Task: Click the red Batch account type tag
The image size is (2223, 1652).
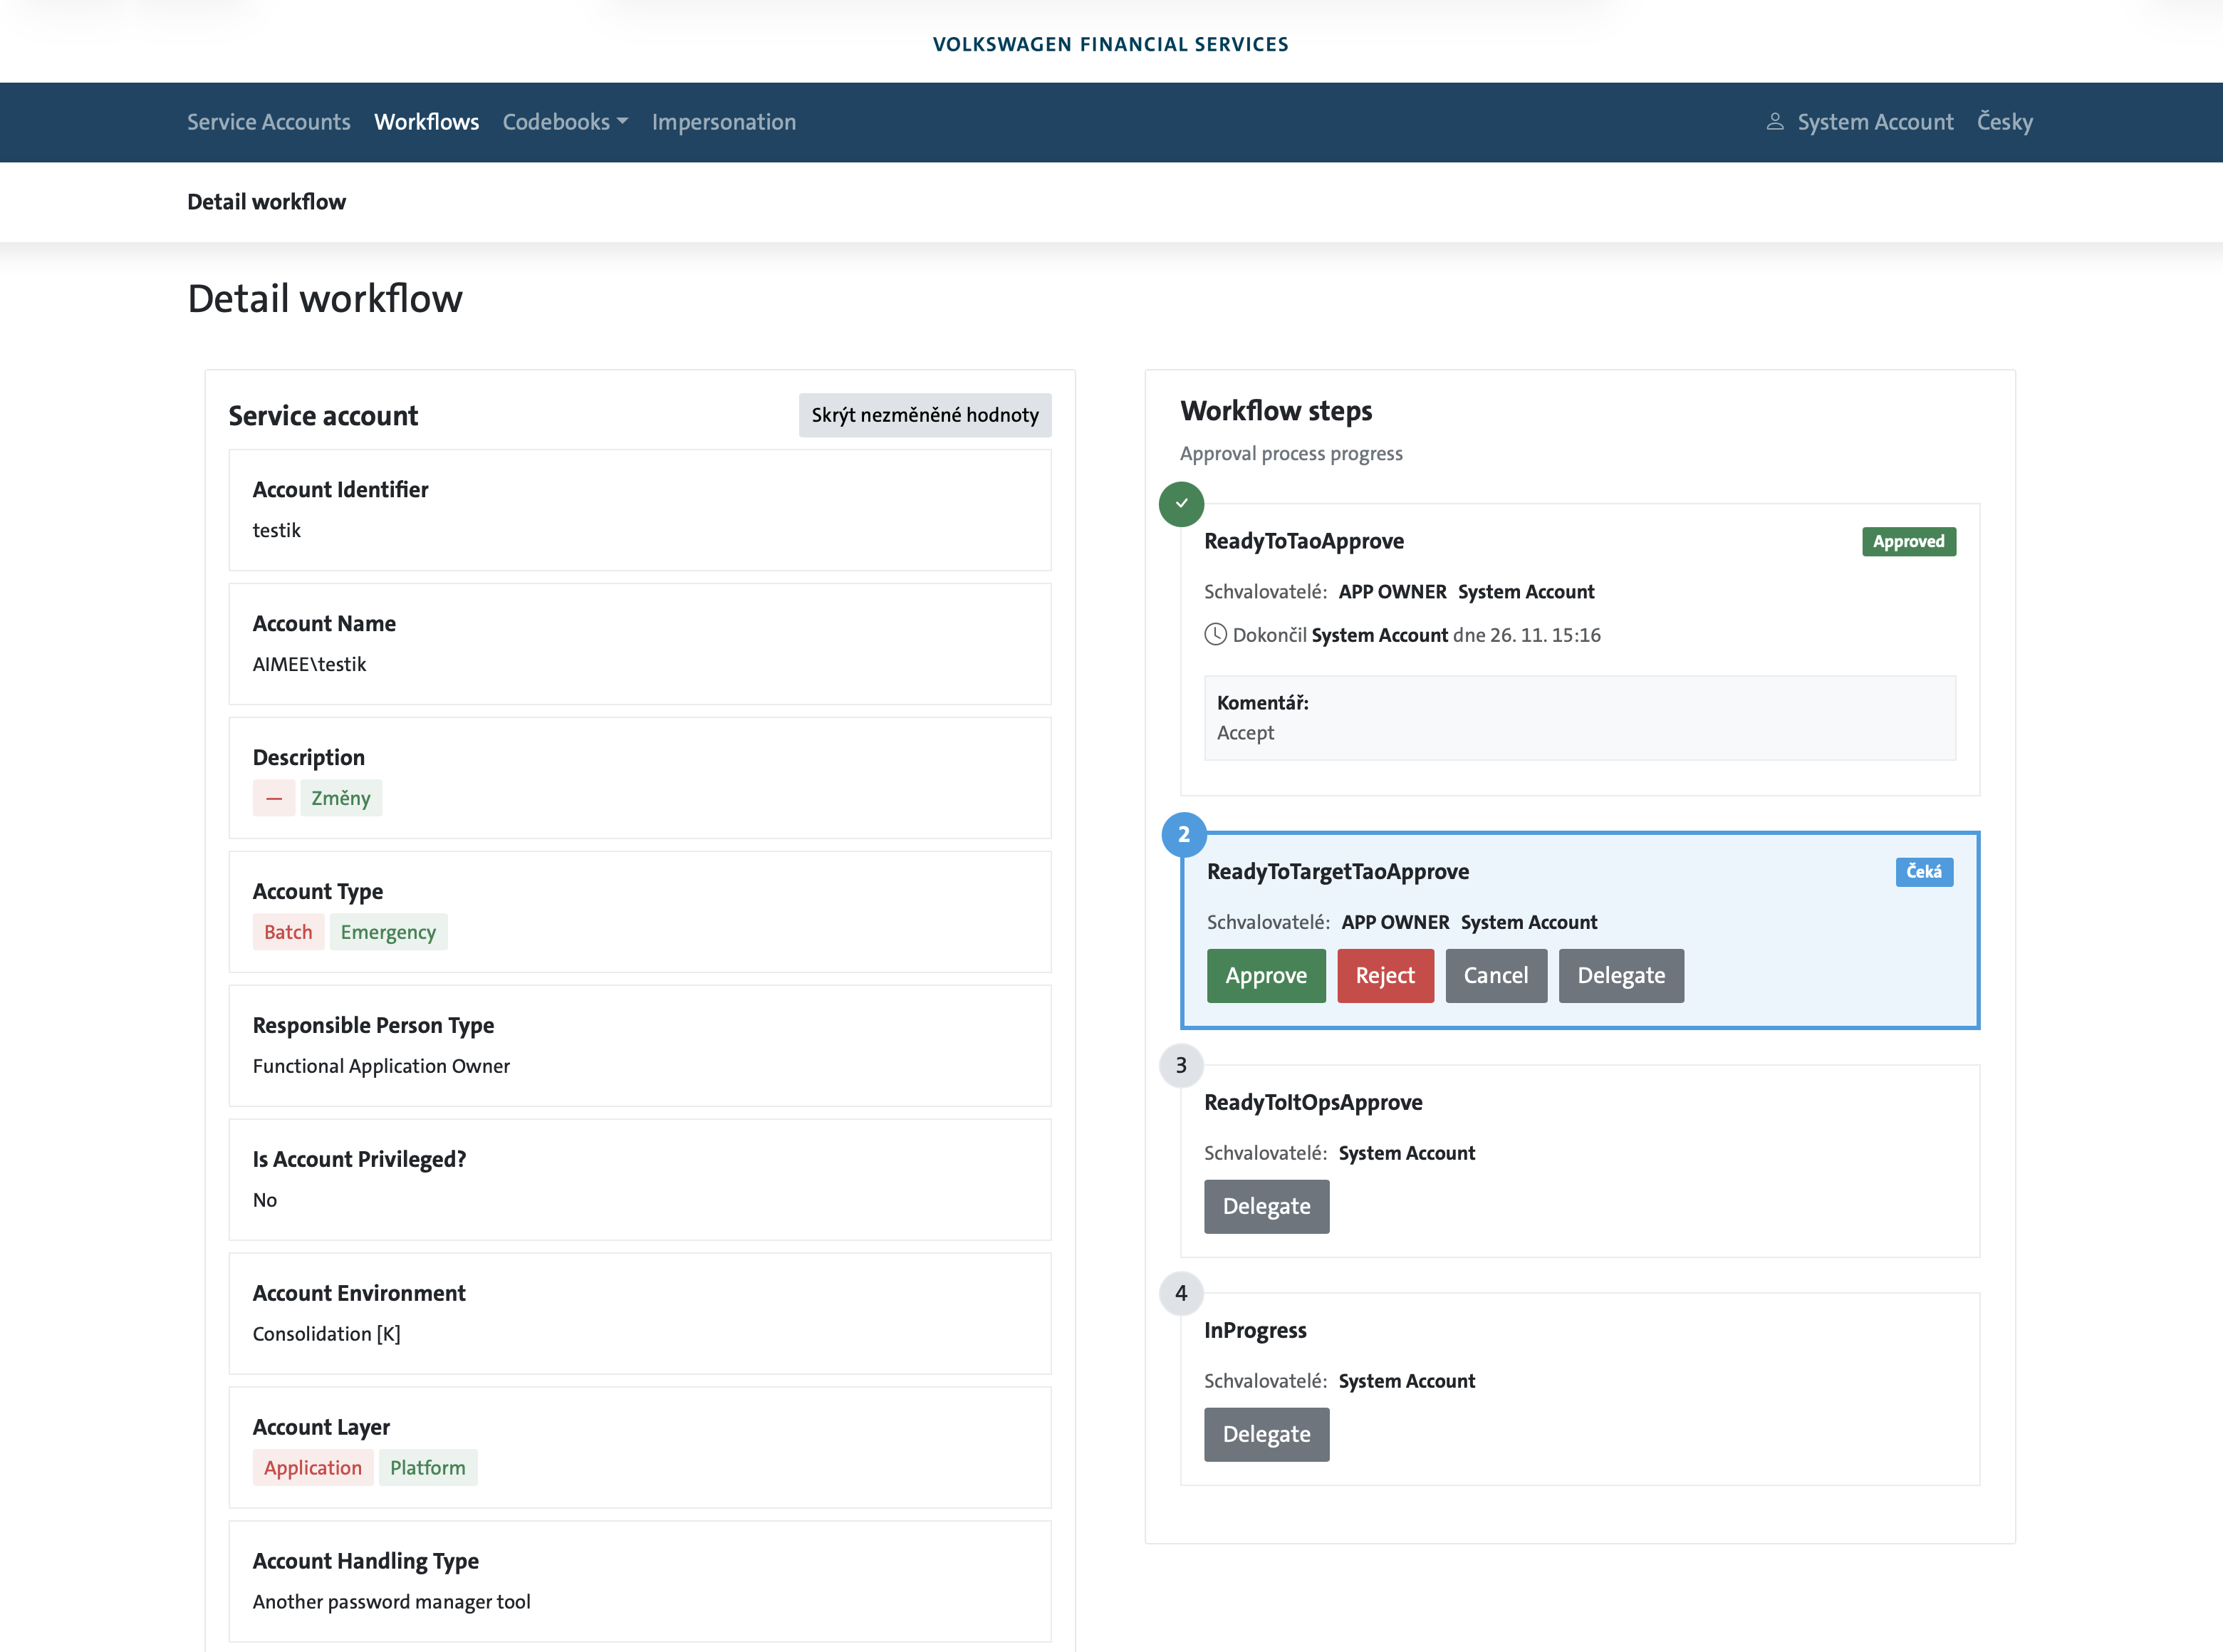Action: point(288,931)
